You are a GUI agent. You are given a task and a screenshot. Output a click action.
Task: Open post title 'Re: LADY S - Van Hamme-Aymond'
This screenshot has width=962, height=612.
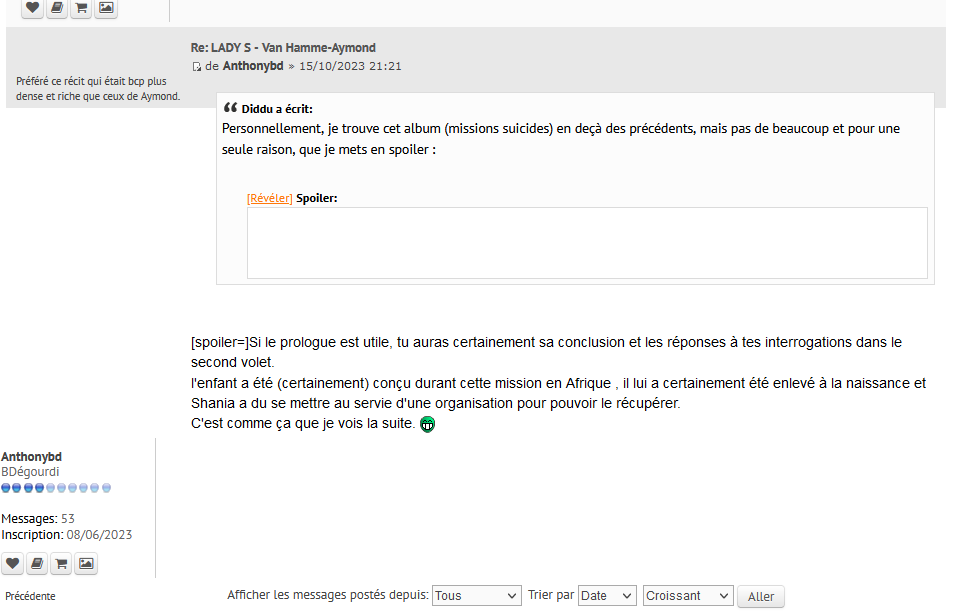[x=283, y=48]
